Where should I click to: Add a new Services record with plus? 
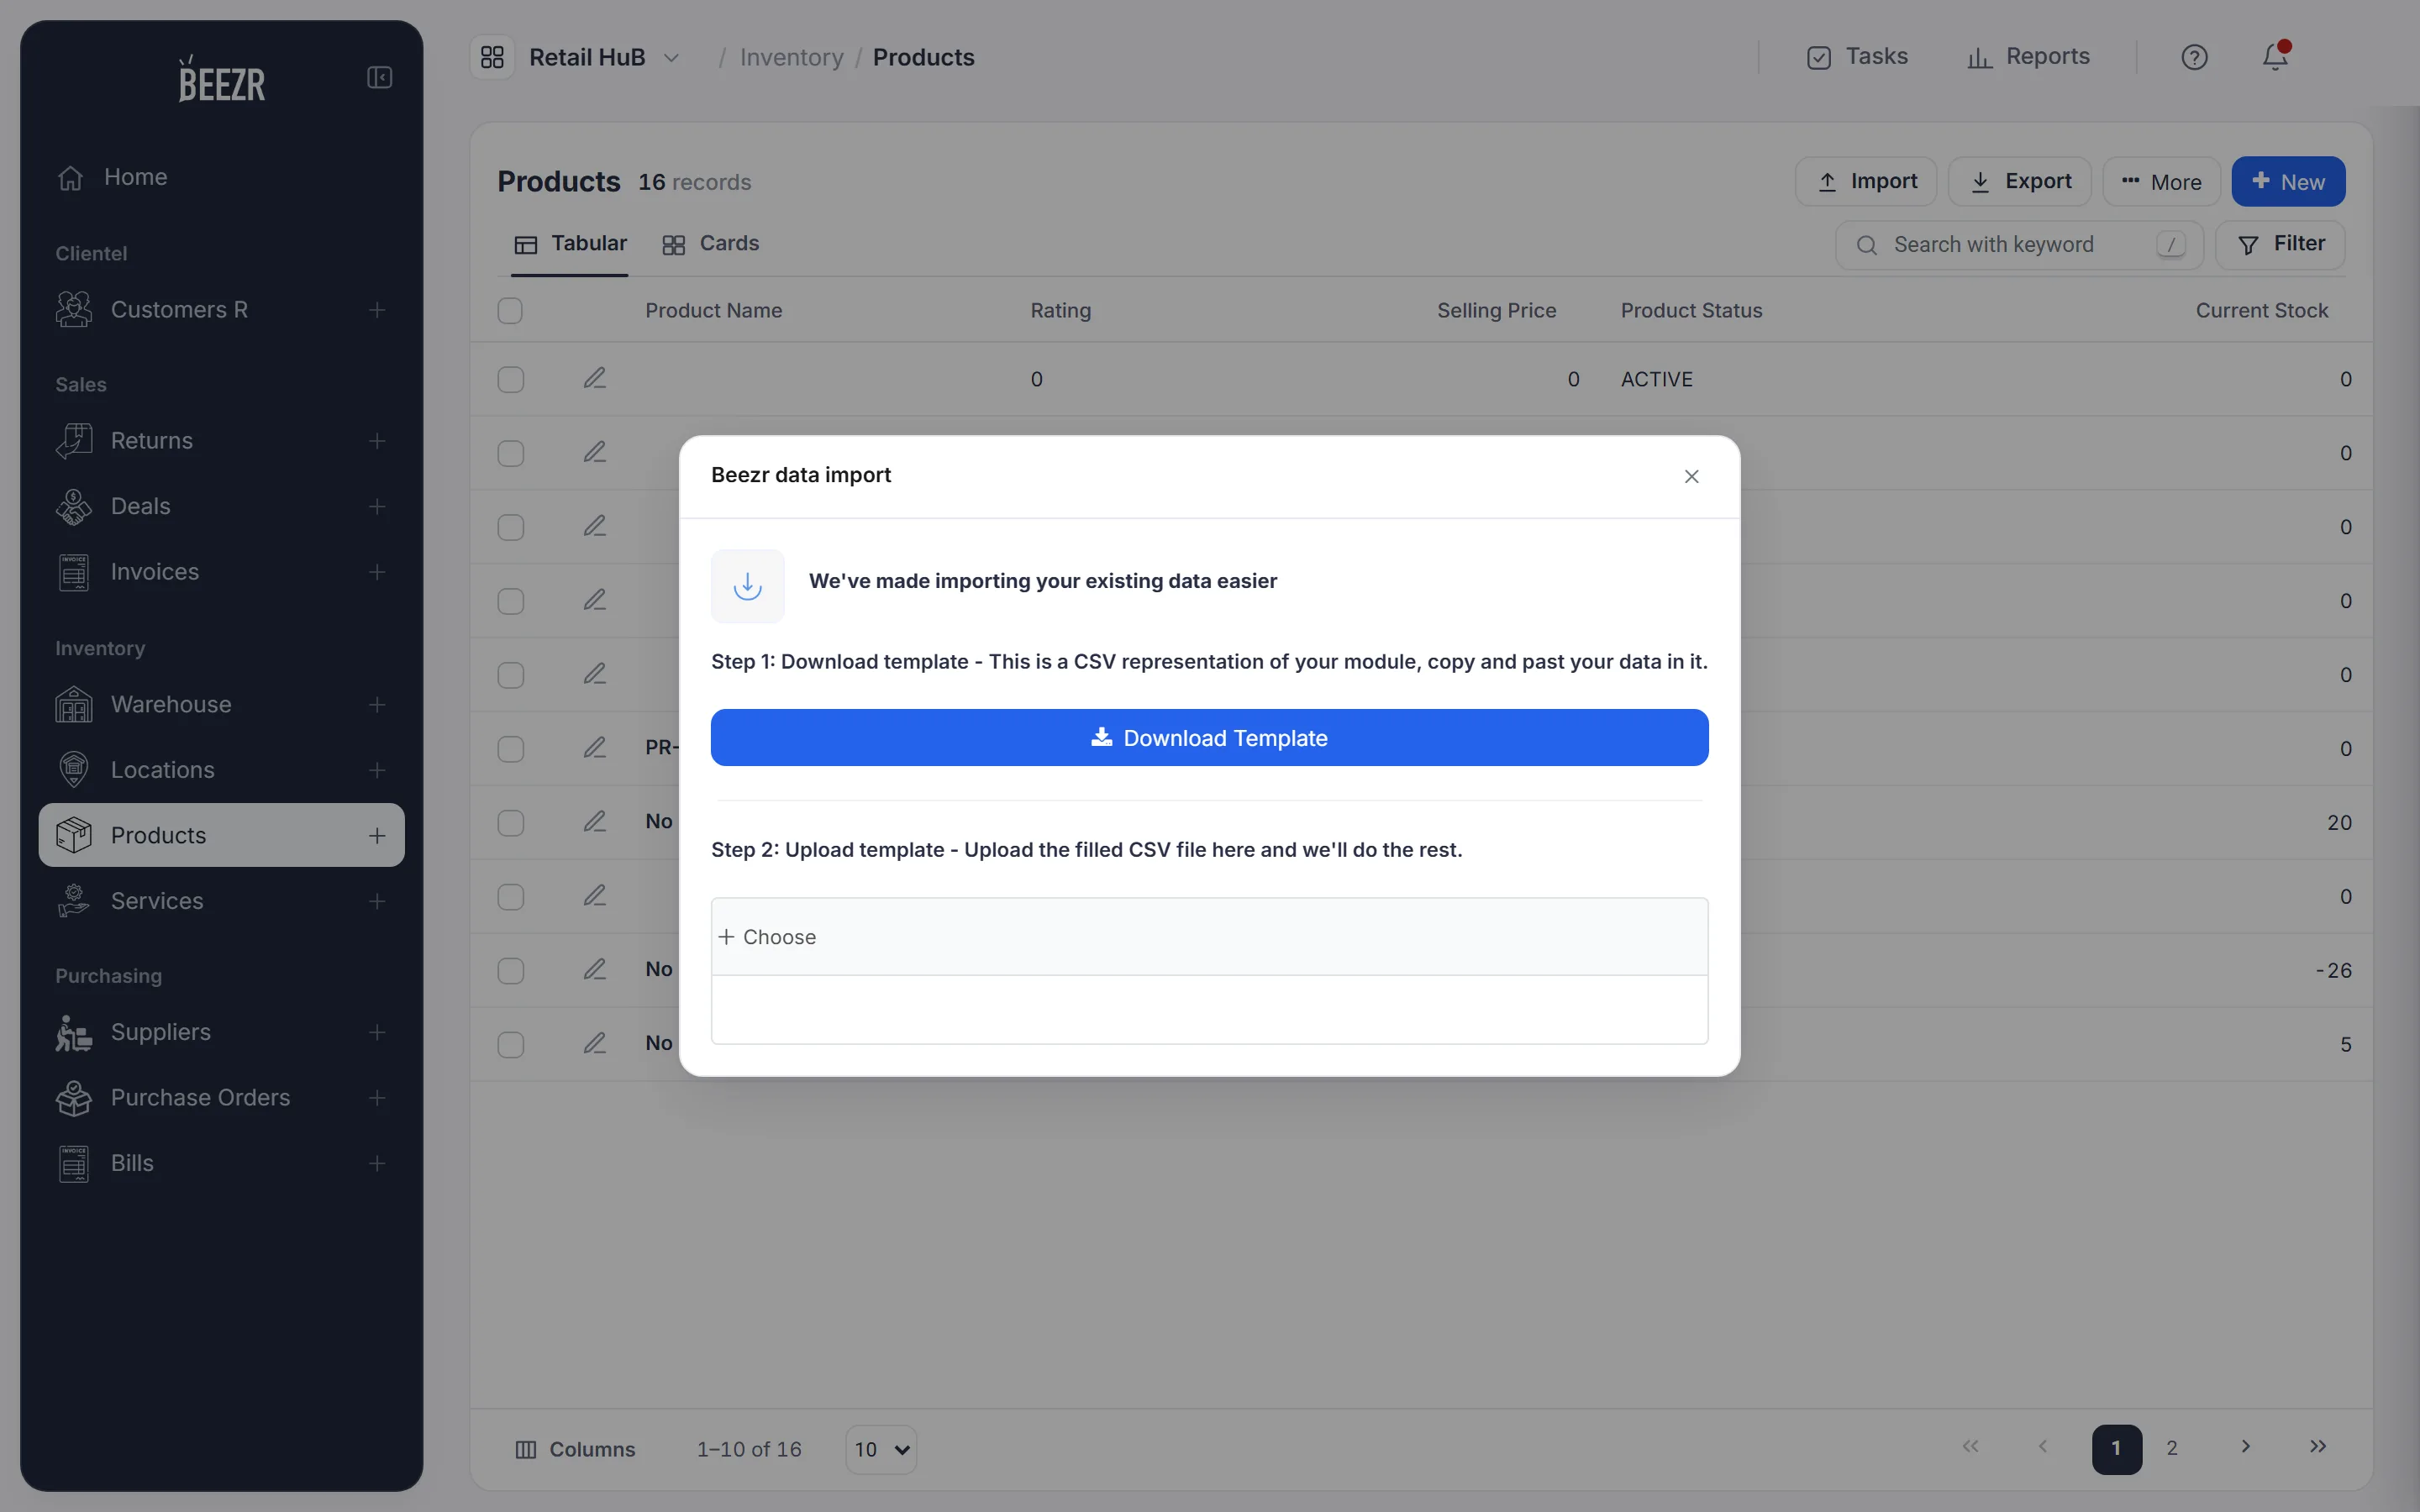coord(377,901)
